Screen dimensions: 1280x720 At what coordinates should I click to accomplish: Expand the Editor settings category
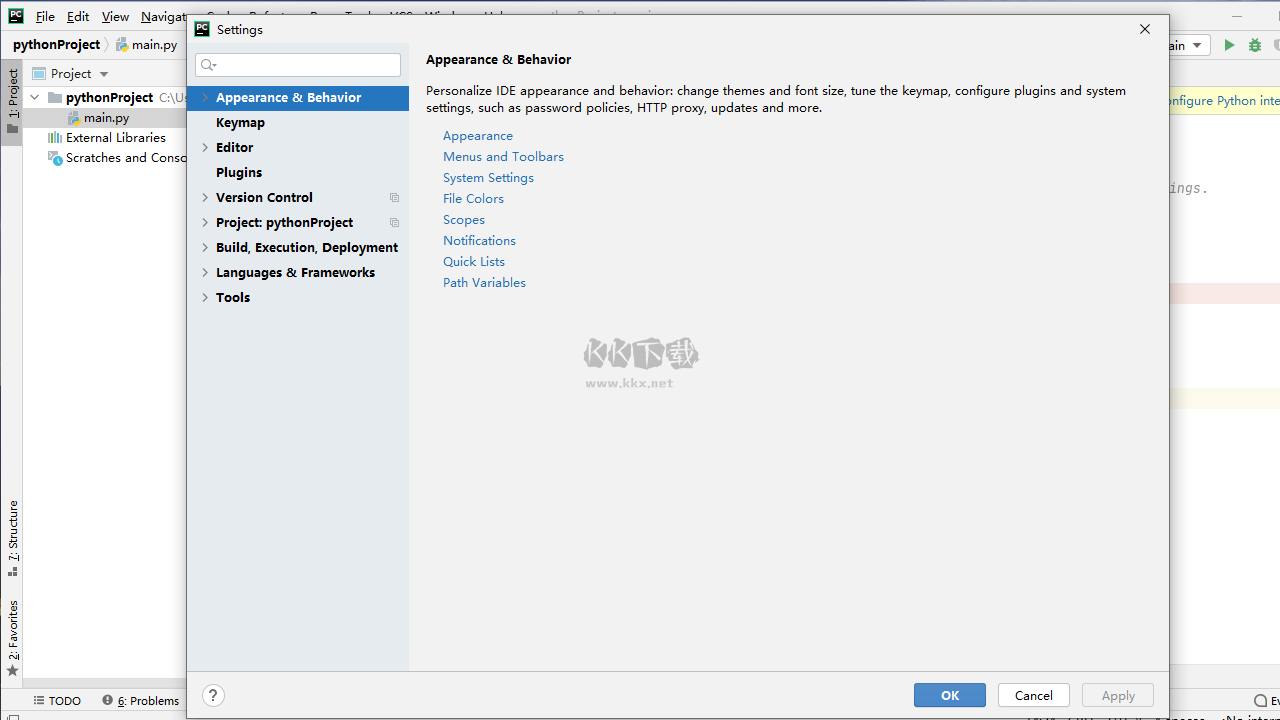205,148
